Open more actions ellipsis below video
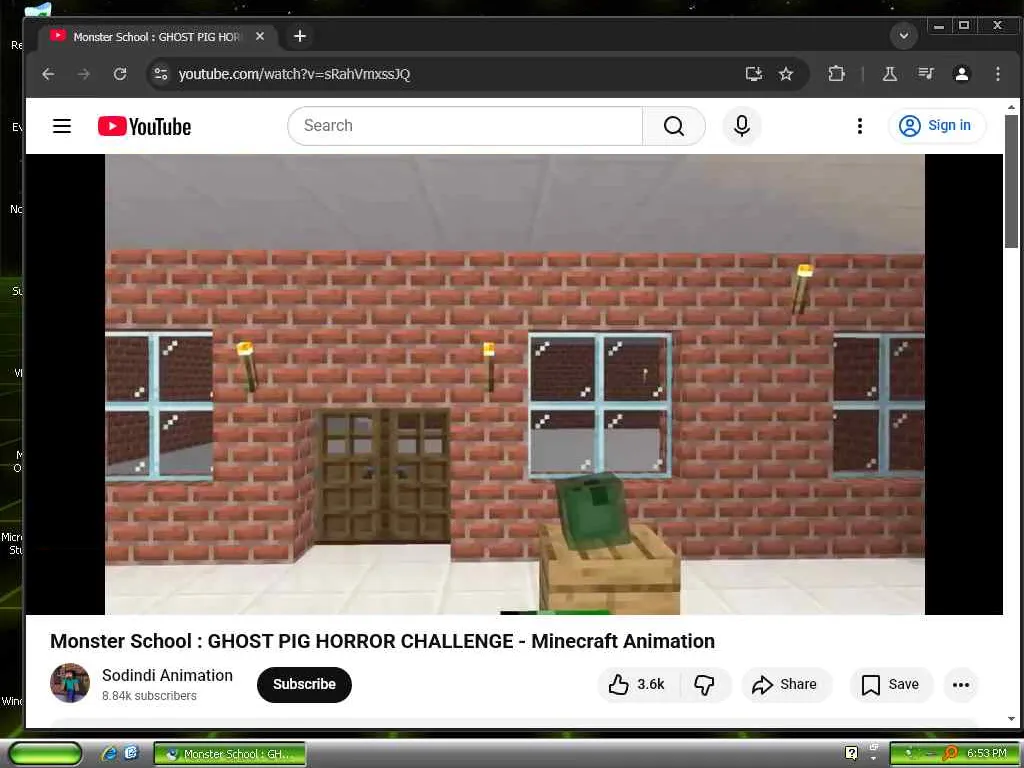The width and height of the screenshot is (1024, 768). 961,684
